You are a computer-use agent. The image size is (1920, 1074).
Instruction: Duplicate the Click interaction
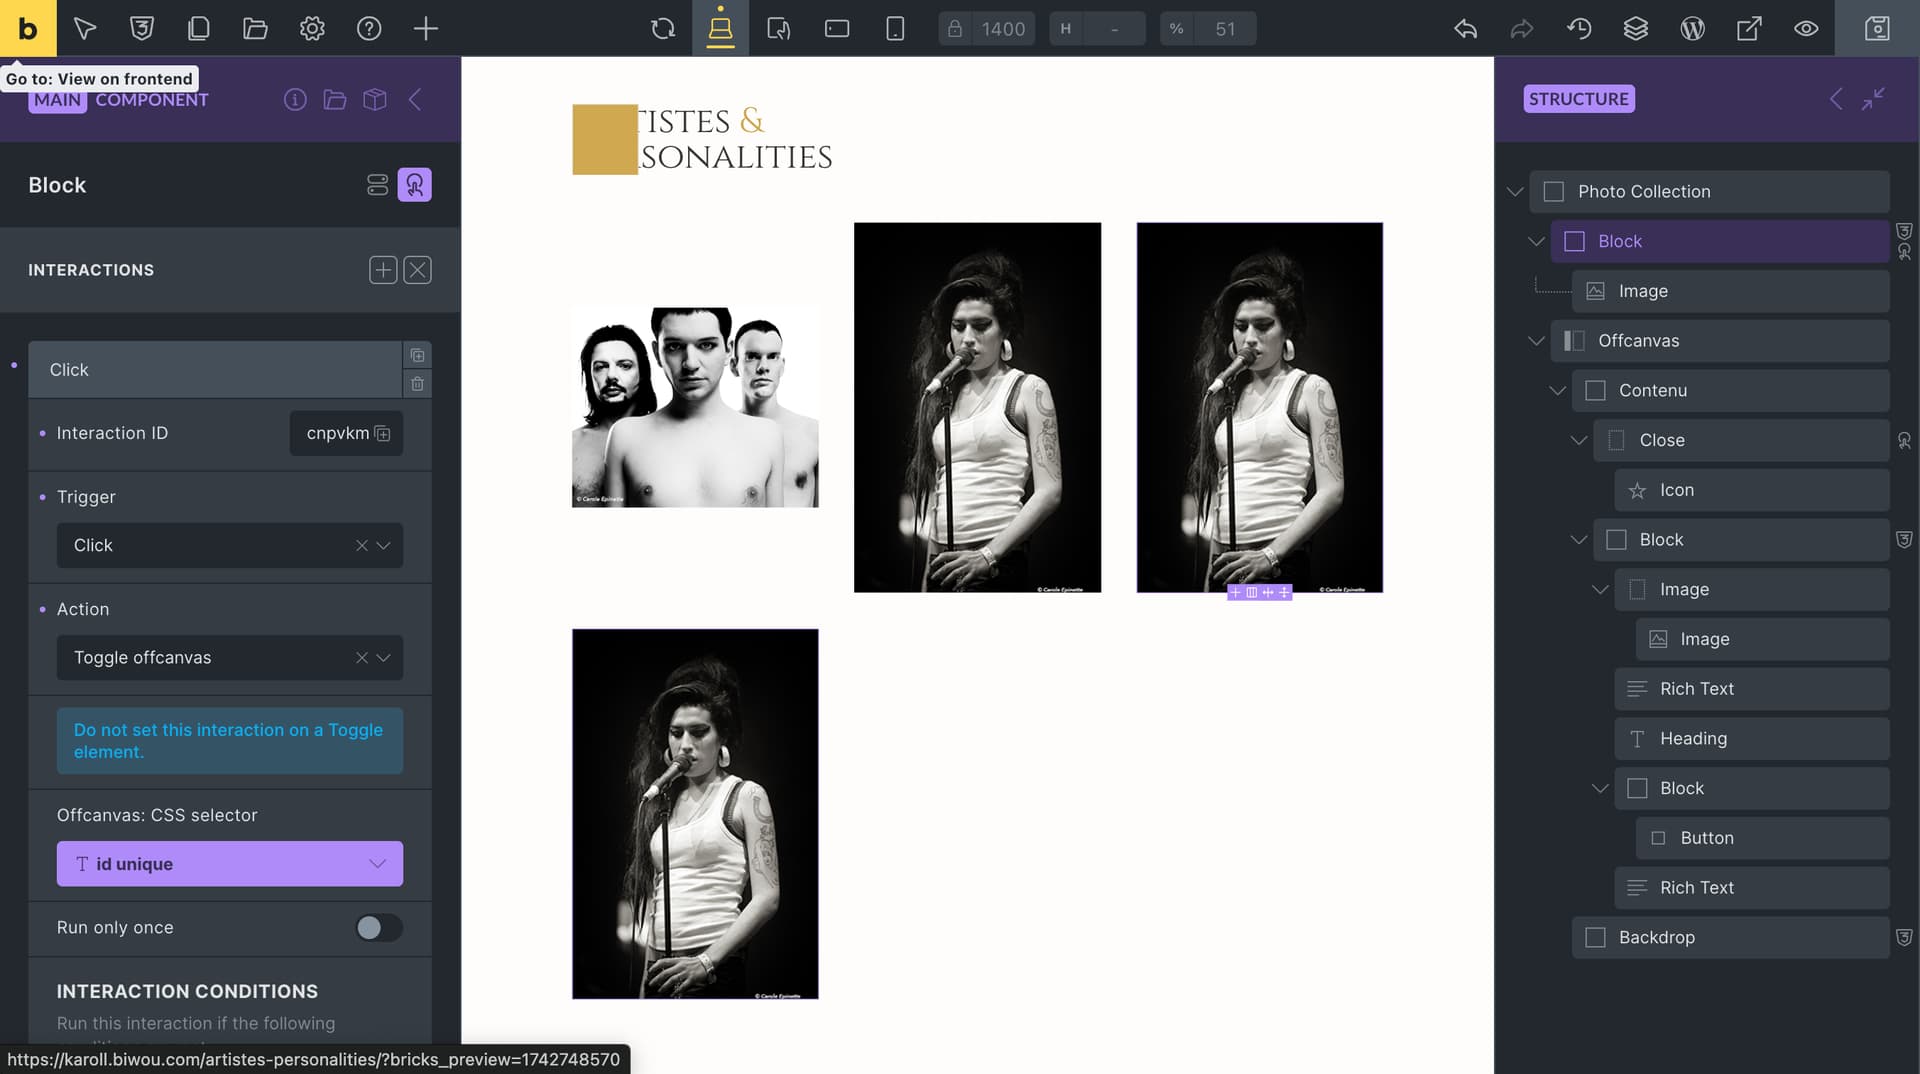click(x=418, y=356)
